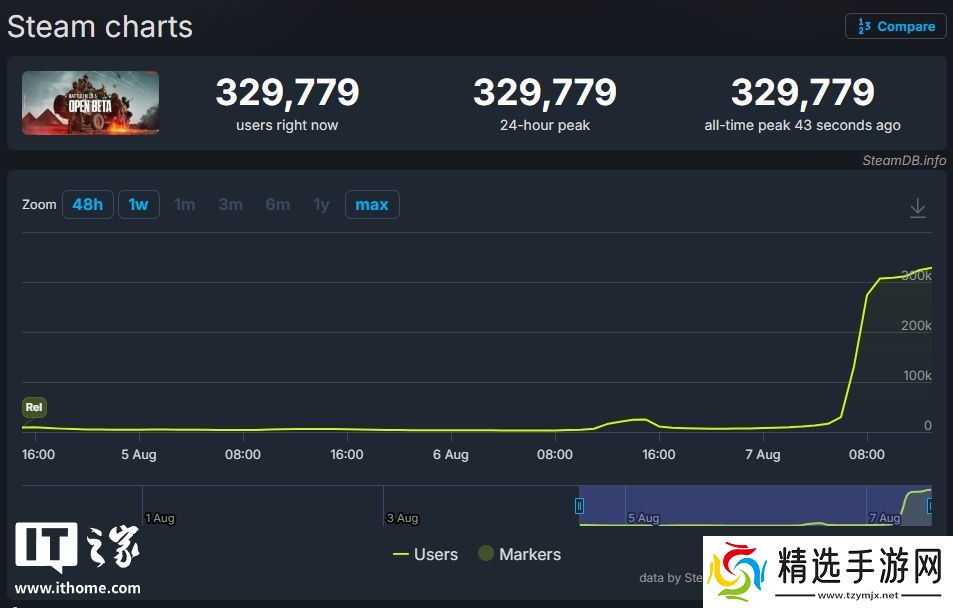Click the 1m zoom option
The height and width of the screenshot is (608, 953).
pyautogui.click(x=185, y=205)
